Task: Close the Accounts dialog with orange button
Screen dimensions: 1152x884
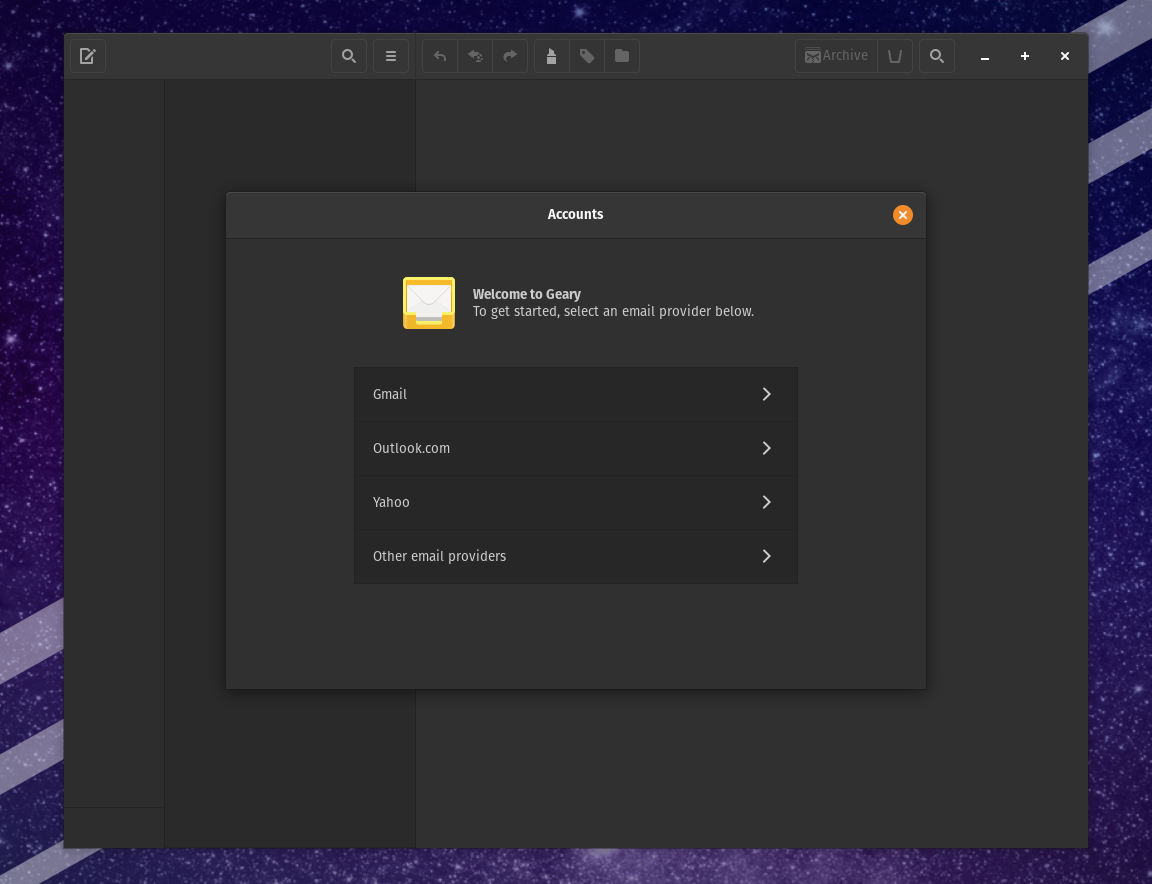Action: tap(903, 215)
